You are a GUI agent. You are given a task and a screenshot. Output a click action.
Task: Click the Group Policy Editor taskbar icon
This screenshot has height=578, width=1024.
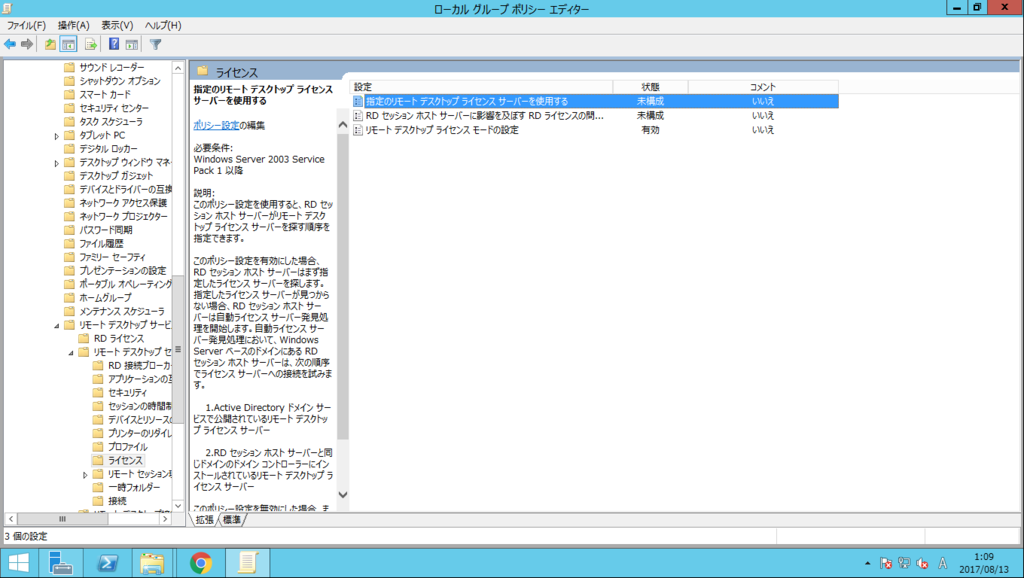point(248,563)
